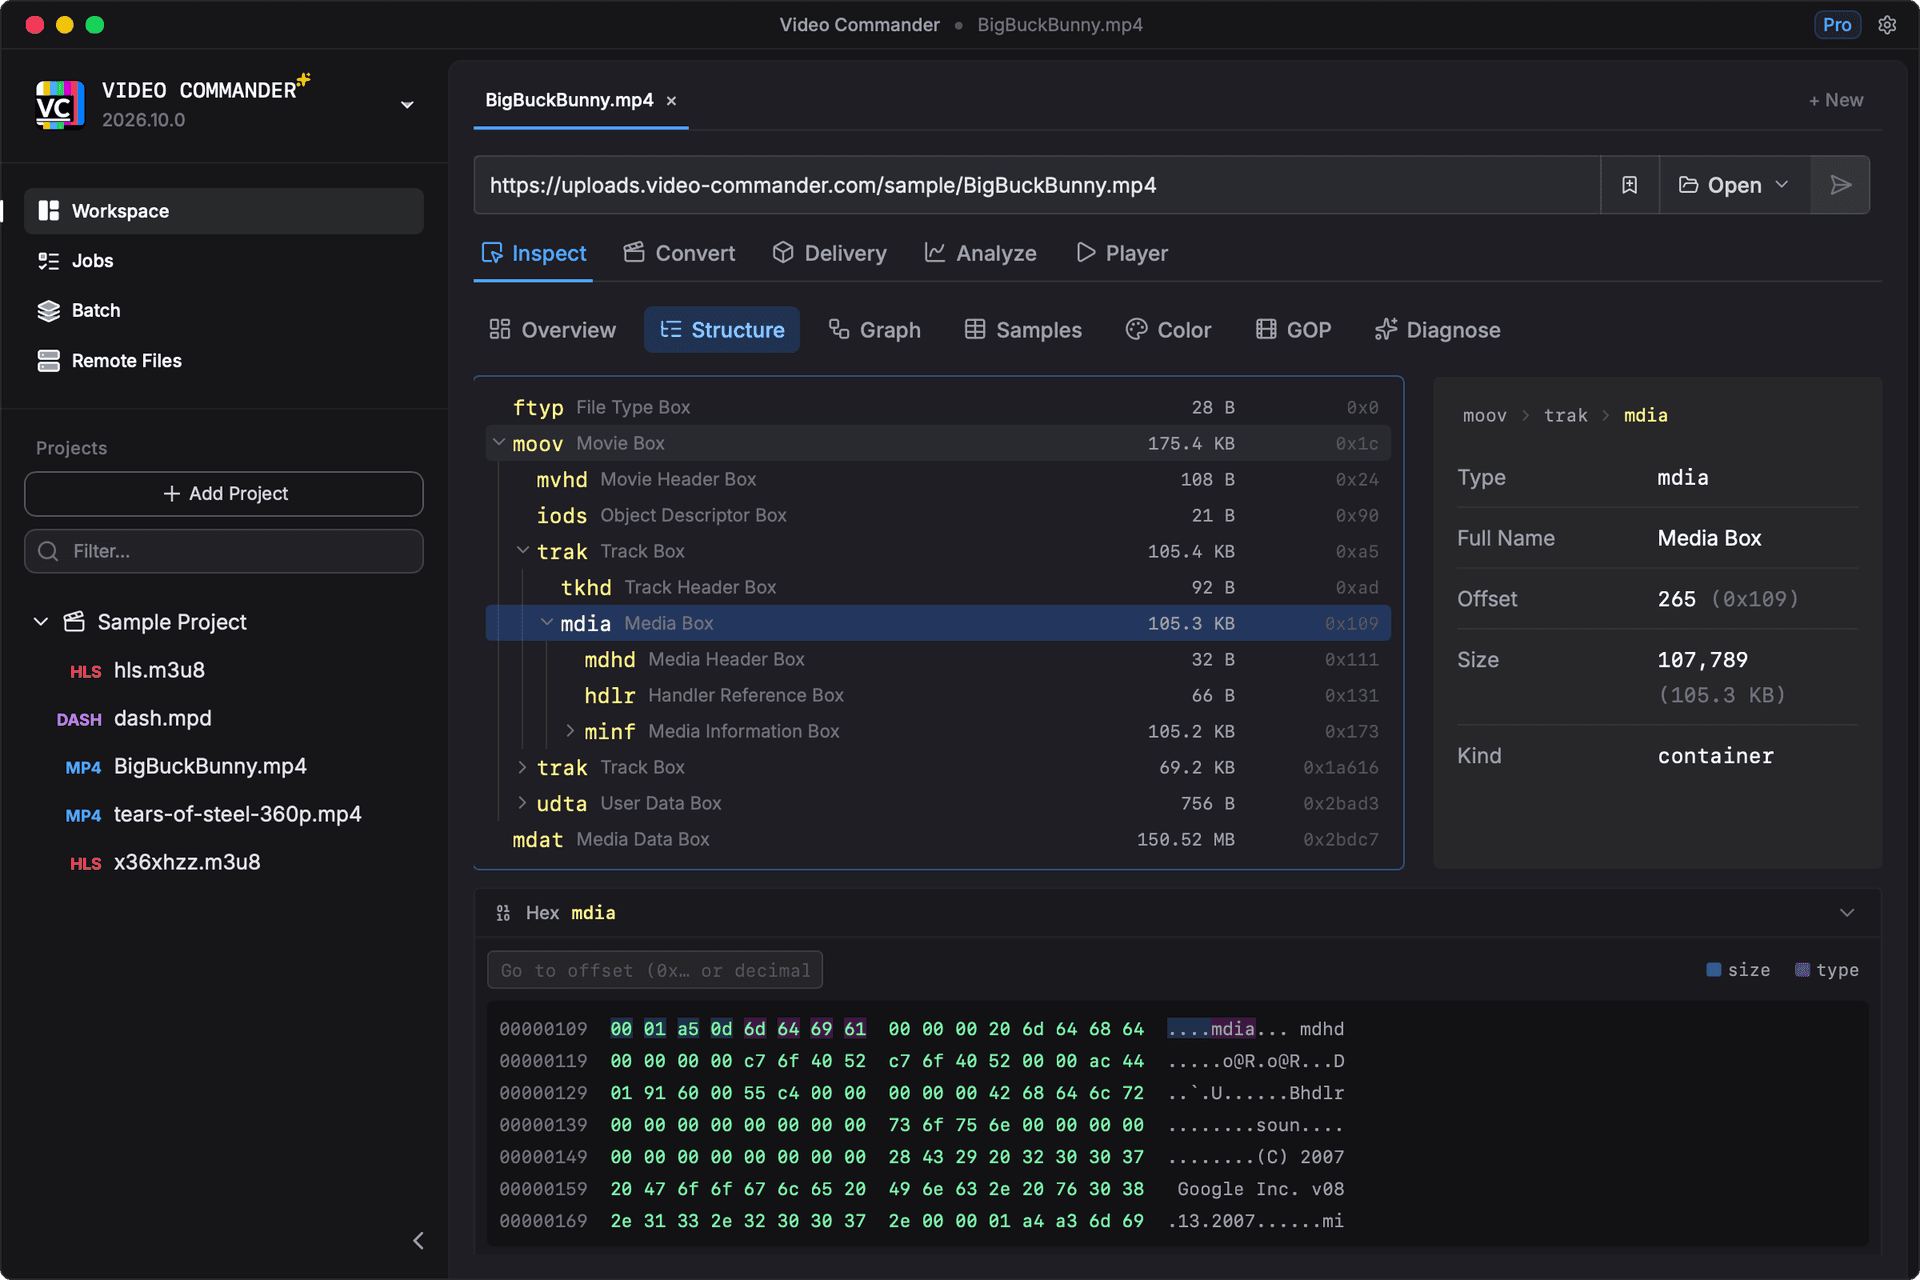The width and height of the screenshot is (1920, 1280).
Task: Select the Structure subtab
Action: pyautogui.click(x=722, y=330)
